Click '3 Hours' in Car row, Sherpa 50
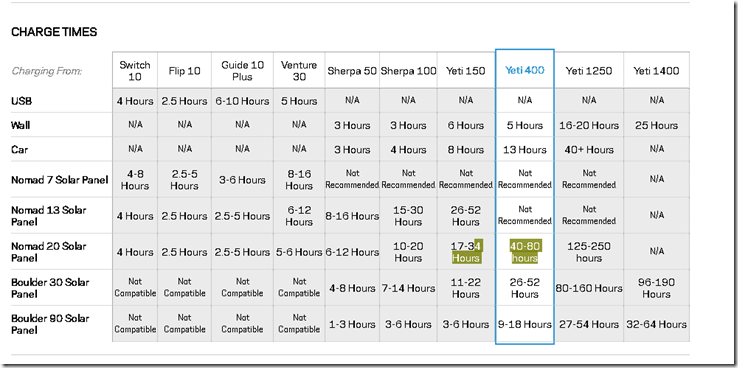Image resolution: width=738 pixels, height=368 pixels. tap(352, 150)
